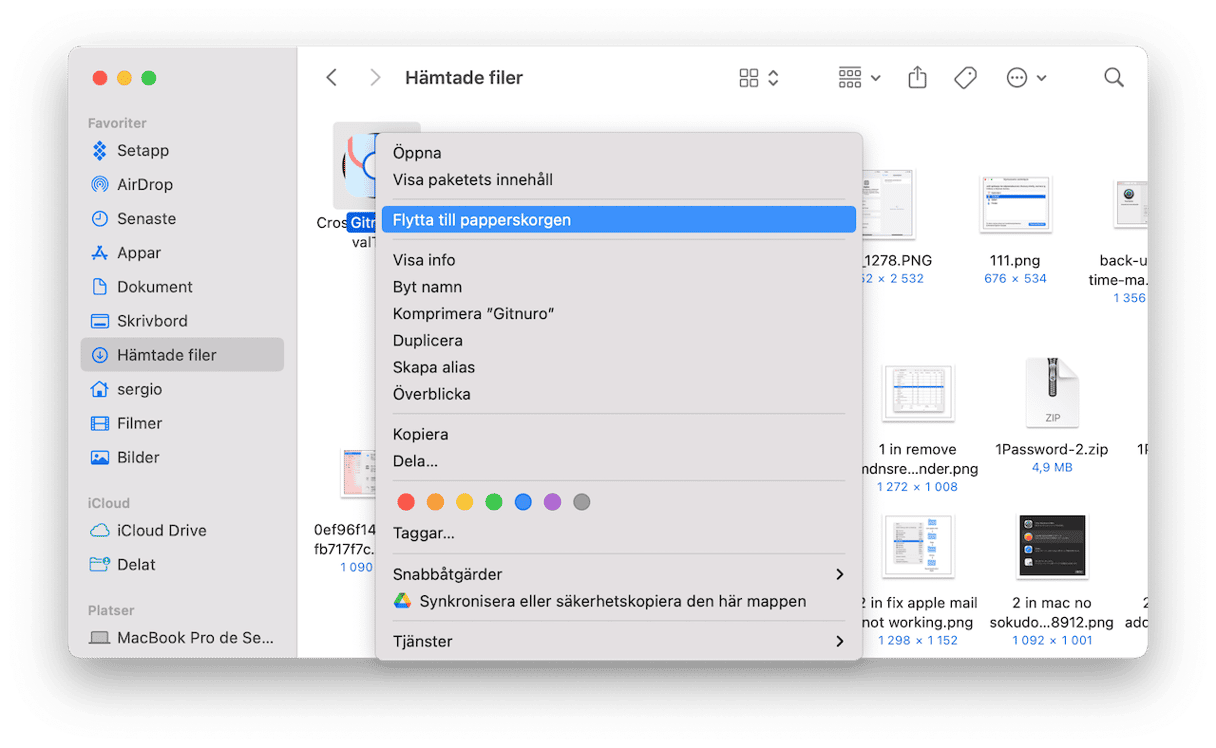Select the 1Password-2.zip file thumbnail
The image size is (1216, 748).
pyautogui.click(x=1051, y=394)
